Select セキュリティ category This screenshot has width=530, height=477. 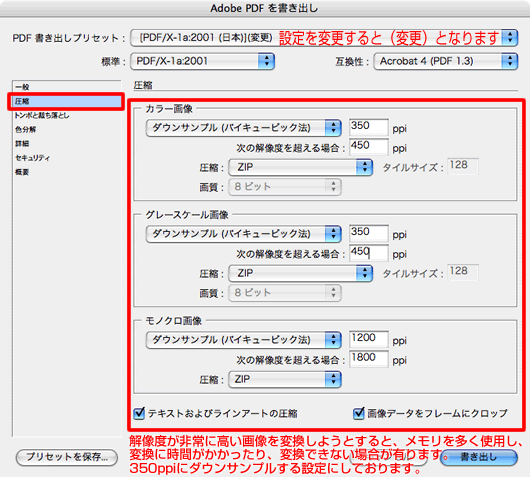point(67,158)
